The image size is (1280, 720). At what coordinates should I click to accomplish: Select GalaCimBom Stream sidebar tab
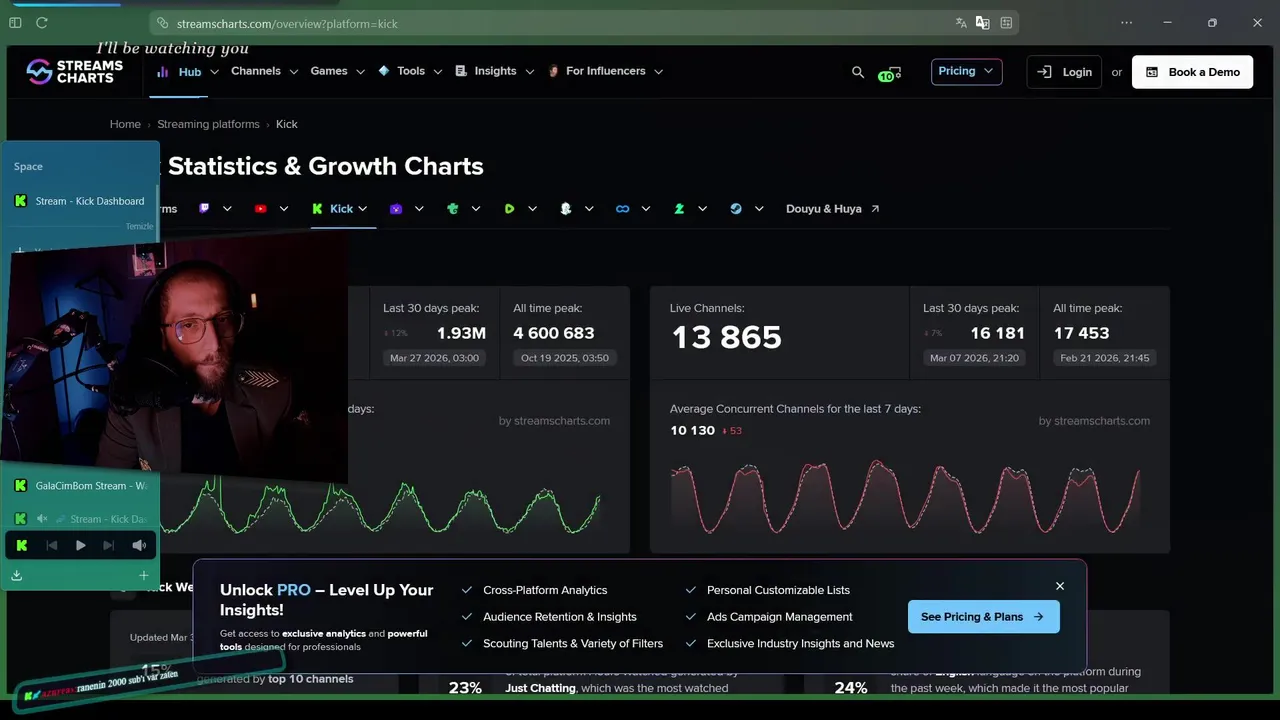[80, 486]
